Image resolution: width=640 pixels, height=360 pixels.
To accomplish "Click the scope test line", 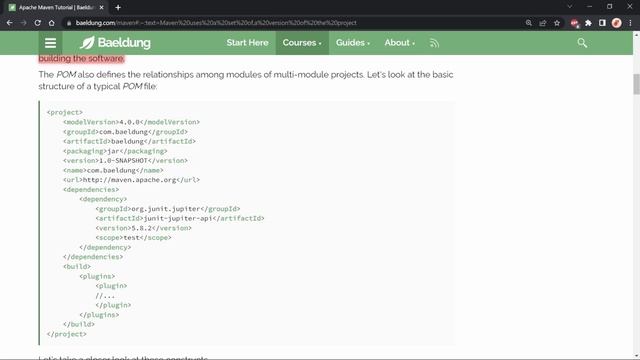I will click(133, 238).
